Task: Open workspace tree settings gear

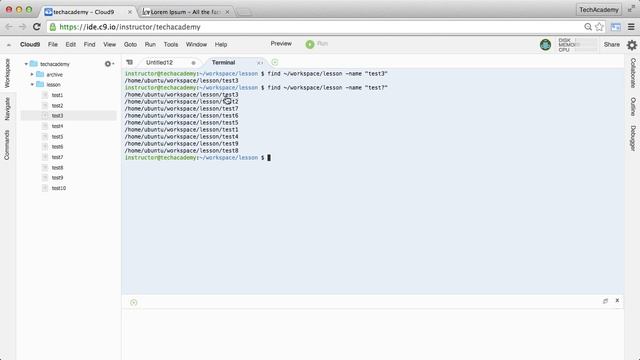Action: coord(109,64)
